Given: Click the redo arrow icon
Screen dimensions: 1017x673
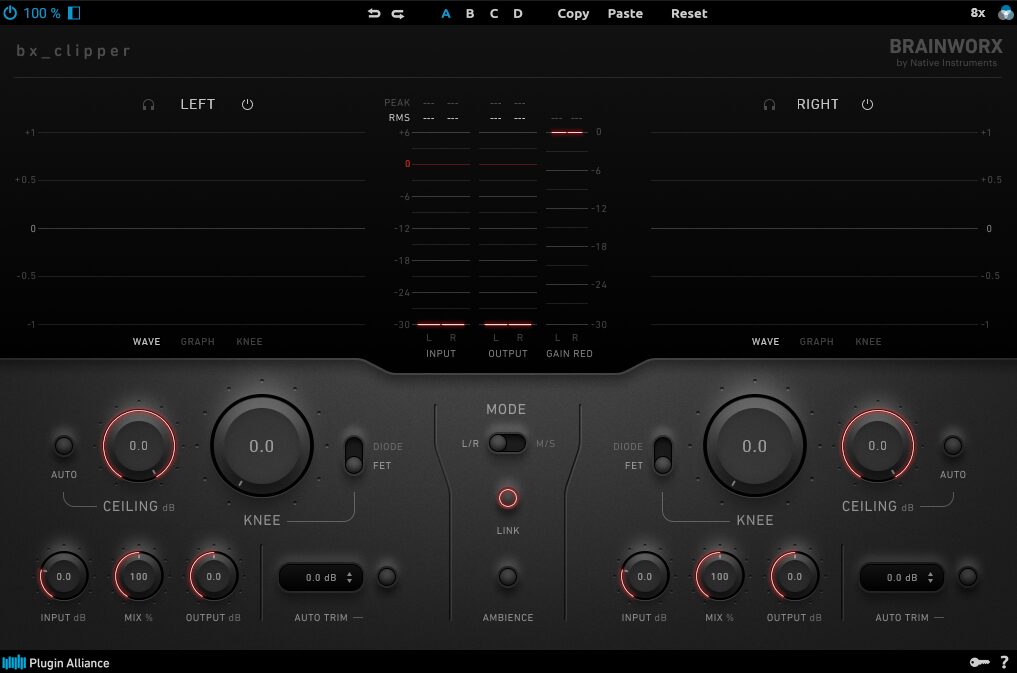Looking at the screenshot, I should 397,13.
